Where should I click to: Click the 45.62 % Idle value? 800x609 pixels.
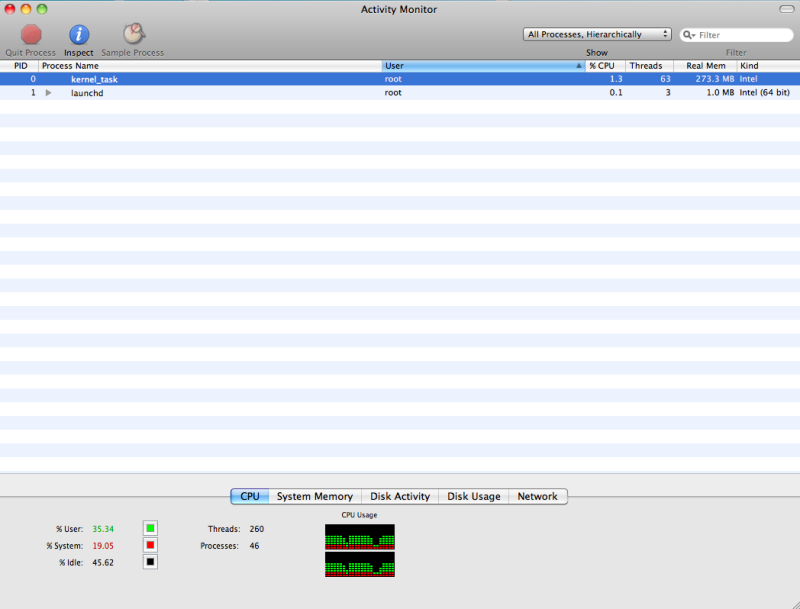click(x=103, y=563)
